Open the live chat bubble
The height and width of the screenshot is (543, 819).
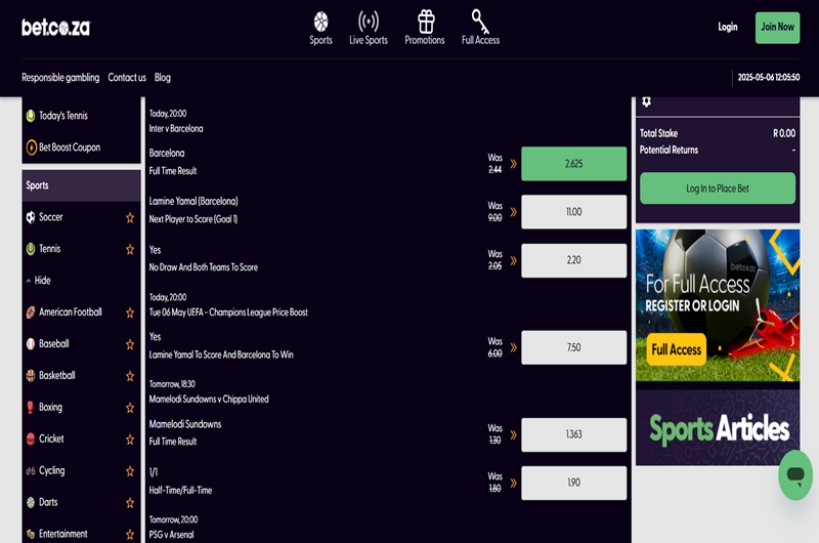(795, 475)
